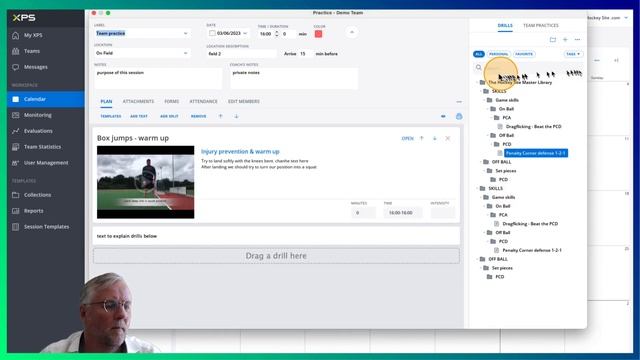Viewport: 640px width, 360px height.
Task: Click the REMOVE button
Action: 198,116
